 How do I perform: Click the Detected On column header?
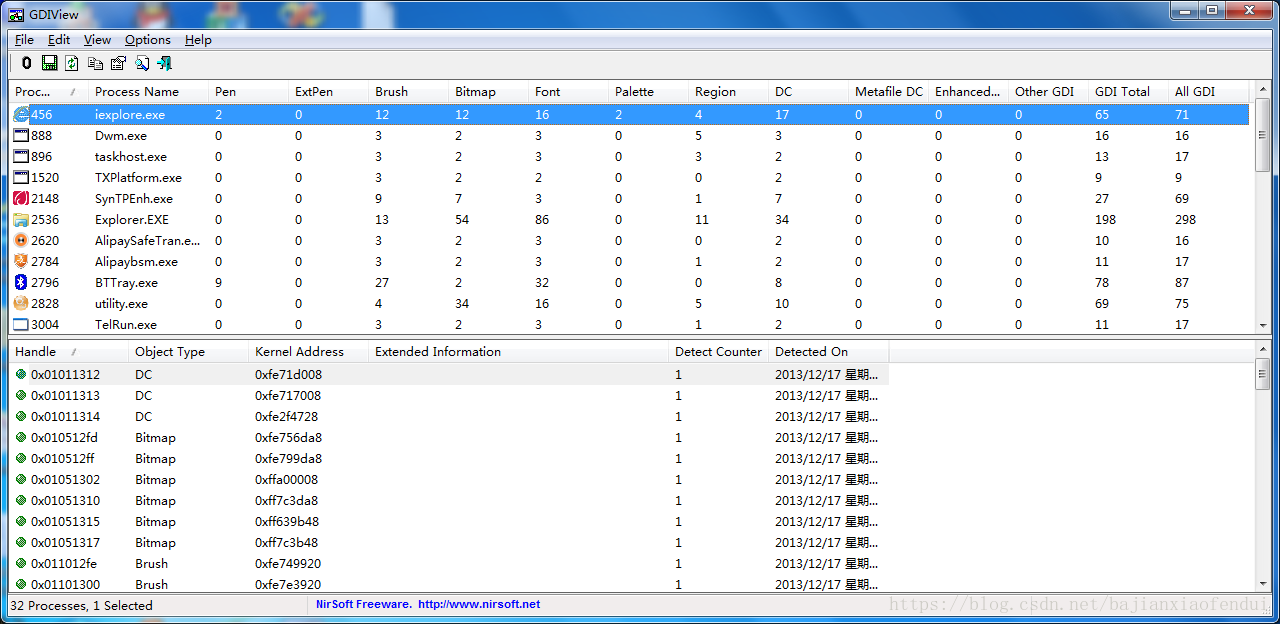[828, 352]
